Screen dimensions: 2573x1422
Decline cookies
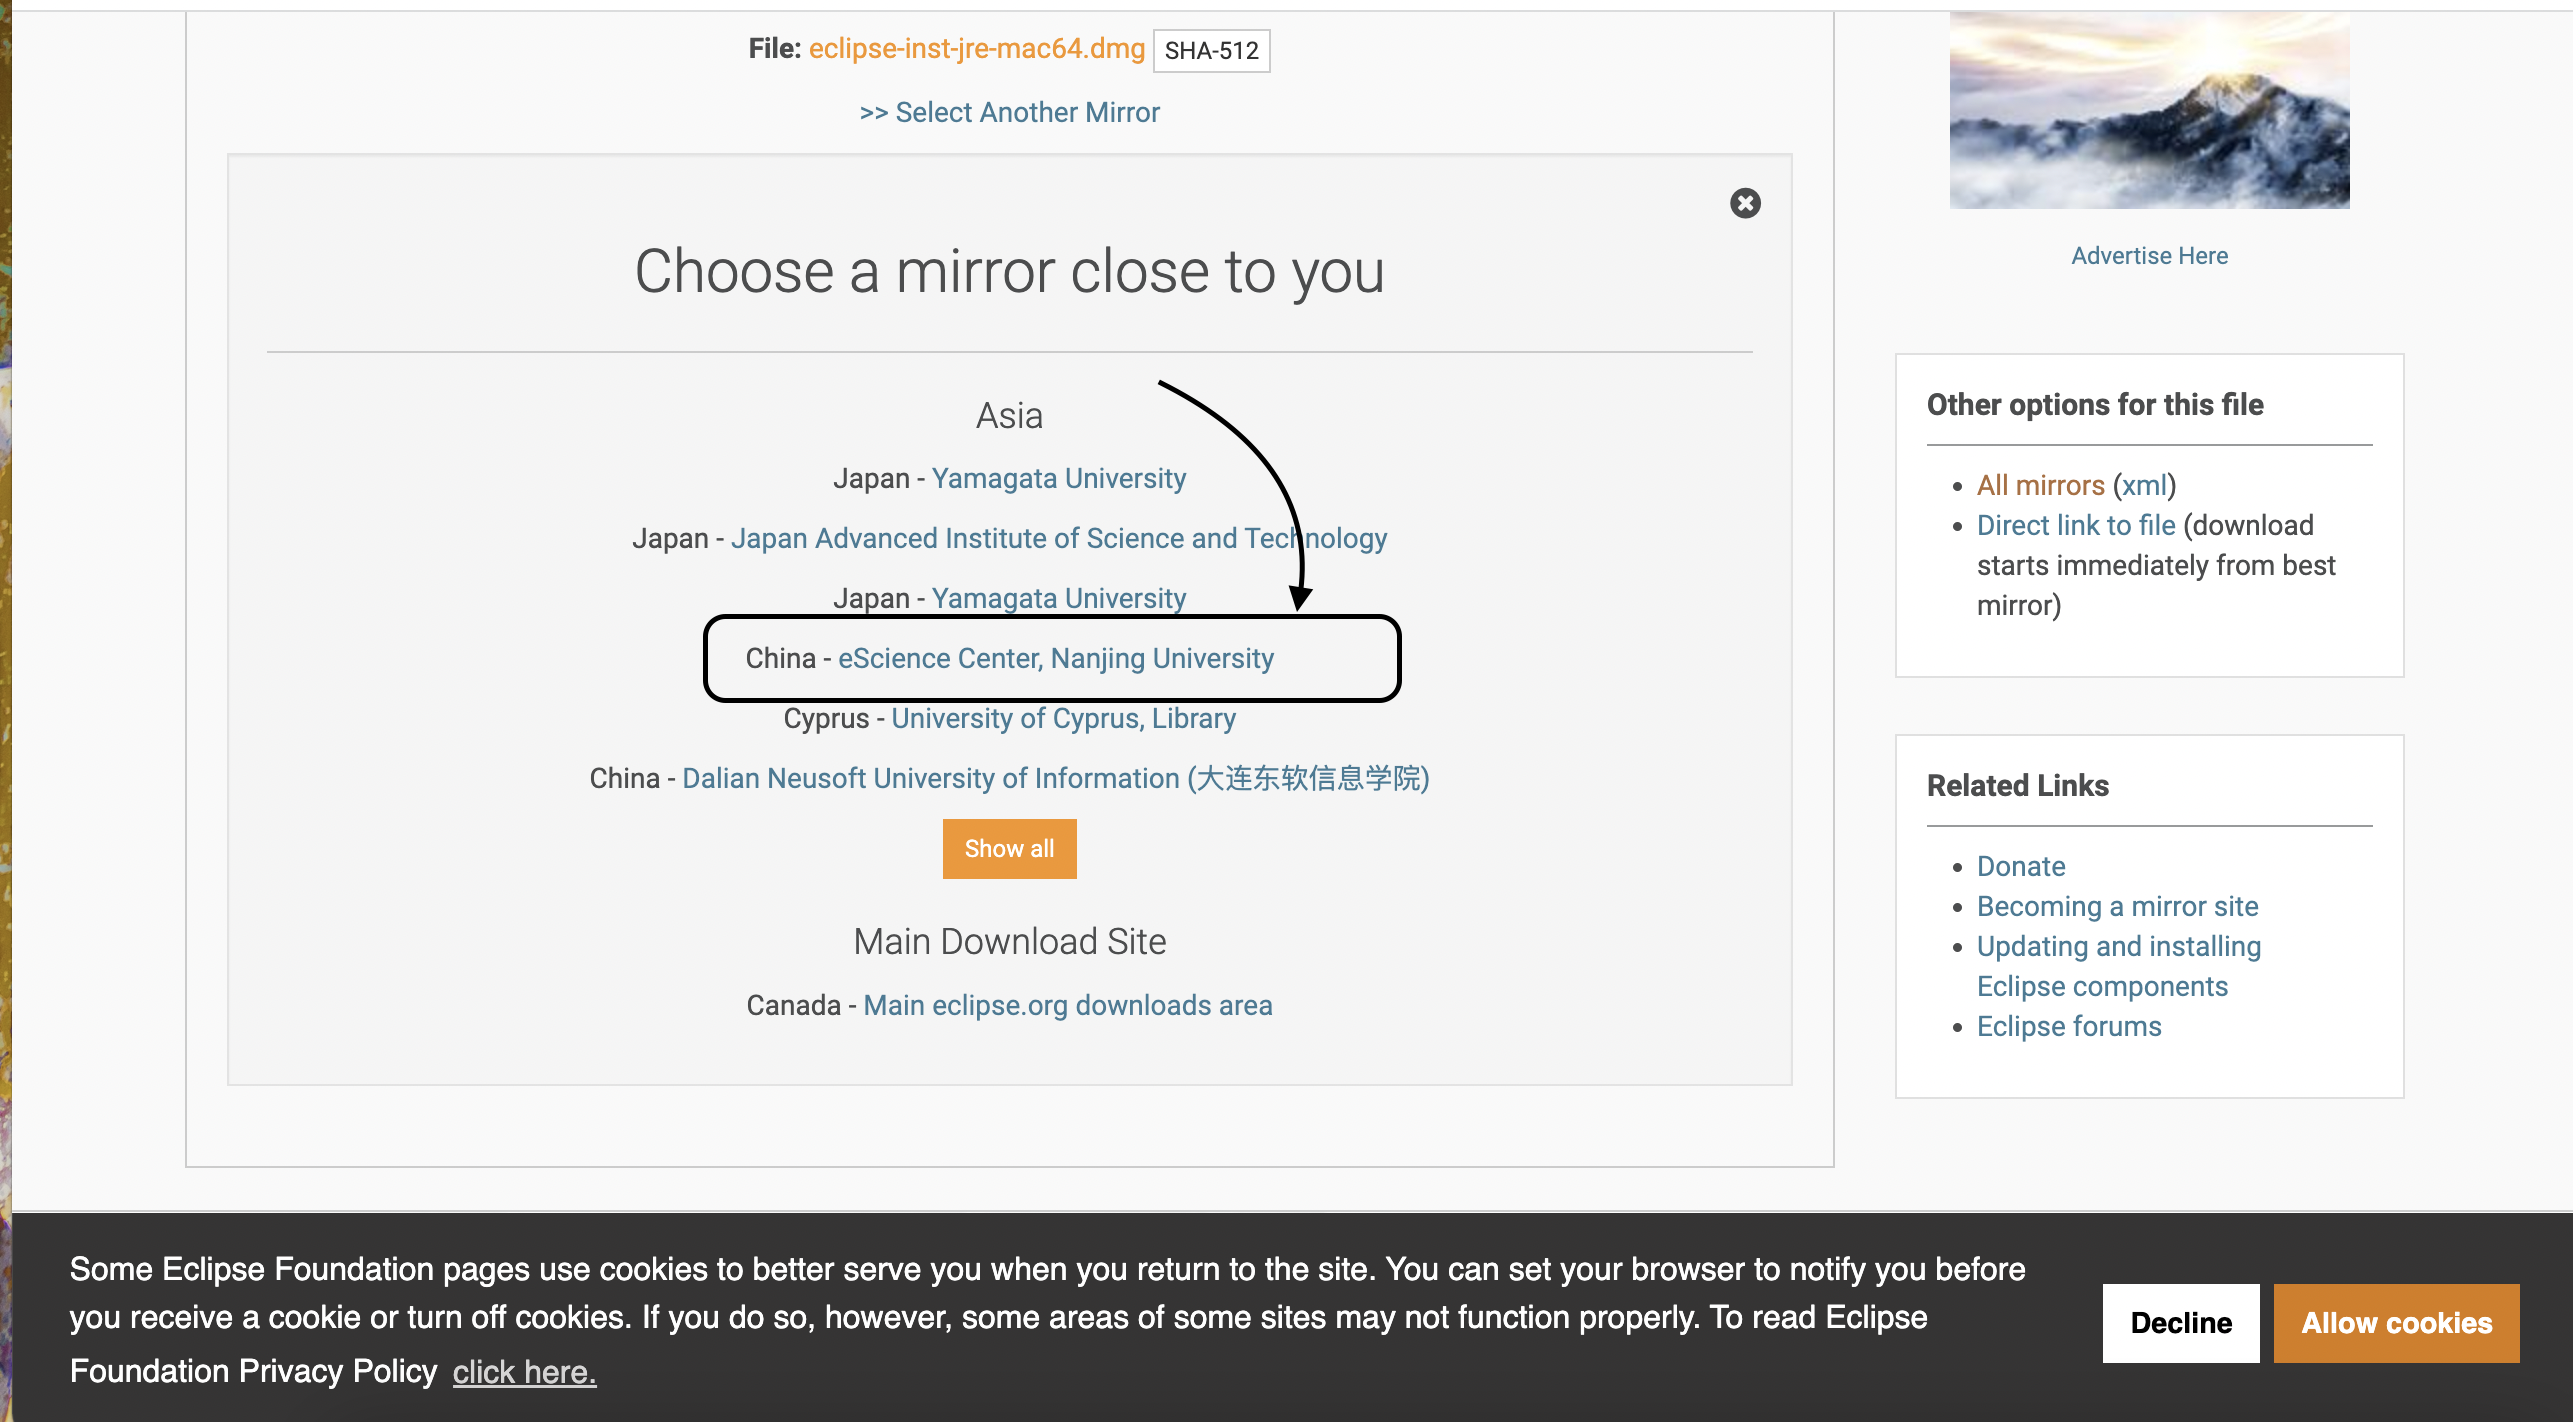[2180, 1323]
